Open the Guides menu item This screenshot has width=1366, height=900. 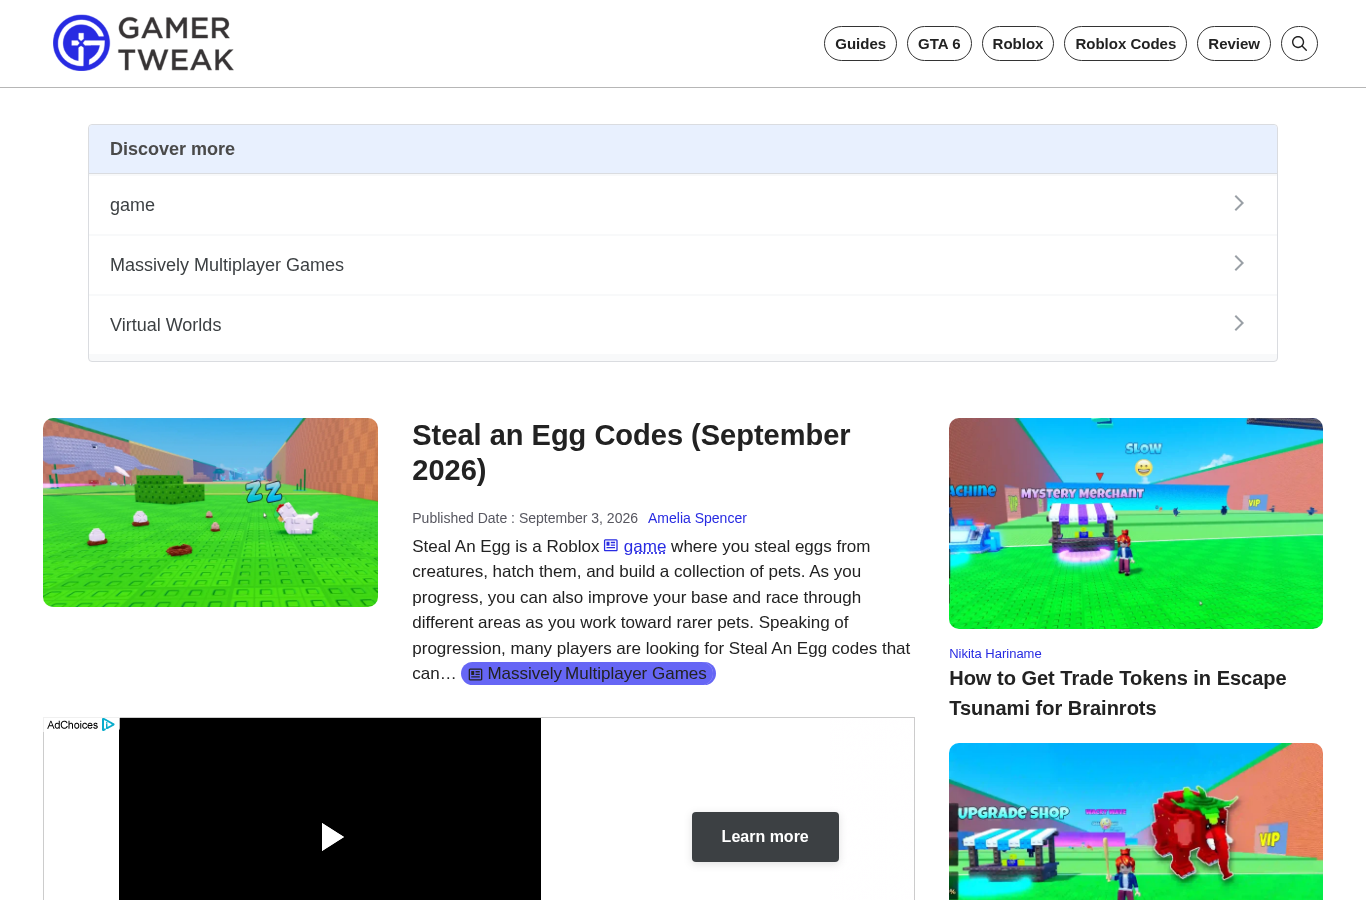tap(860, 43)
